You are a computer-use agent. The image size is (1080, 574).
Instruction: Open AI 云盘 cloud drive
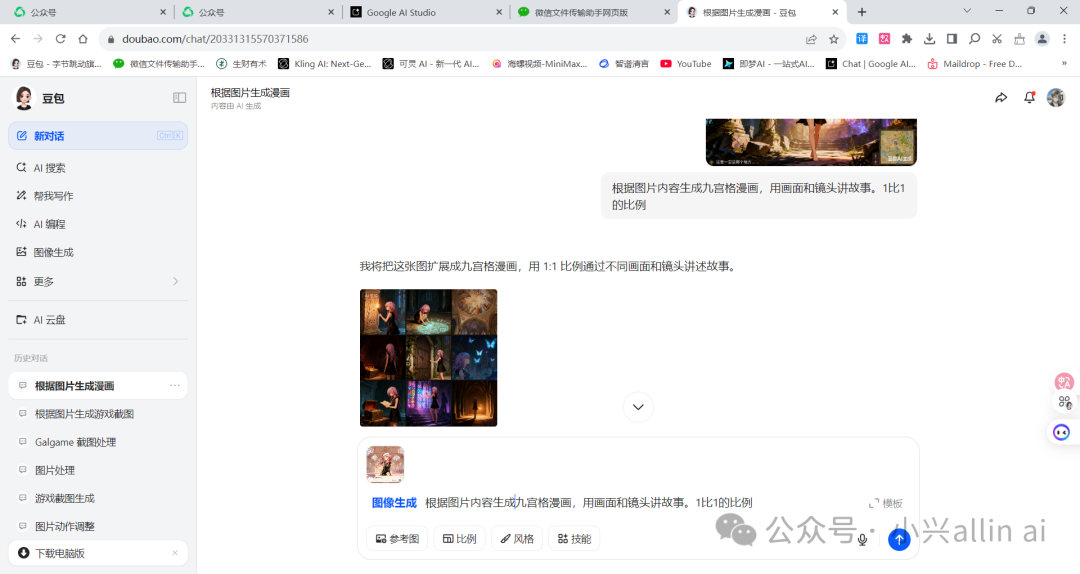pyautogui.click(x=98, y=320)
